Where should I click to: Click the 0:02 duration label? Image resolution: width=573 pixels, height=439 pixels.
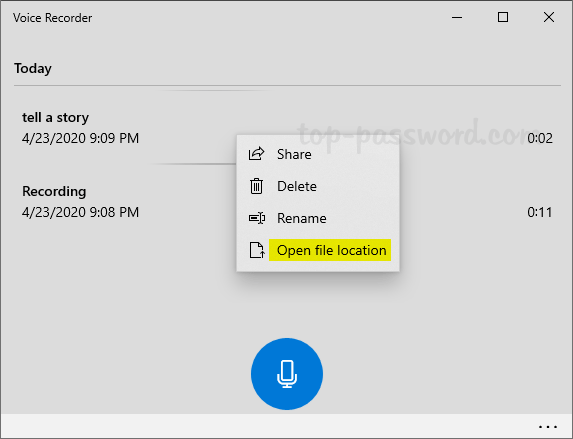540,138
